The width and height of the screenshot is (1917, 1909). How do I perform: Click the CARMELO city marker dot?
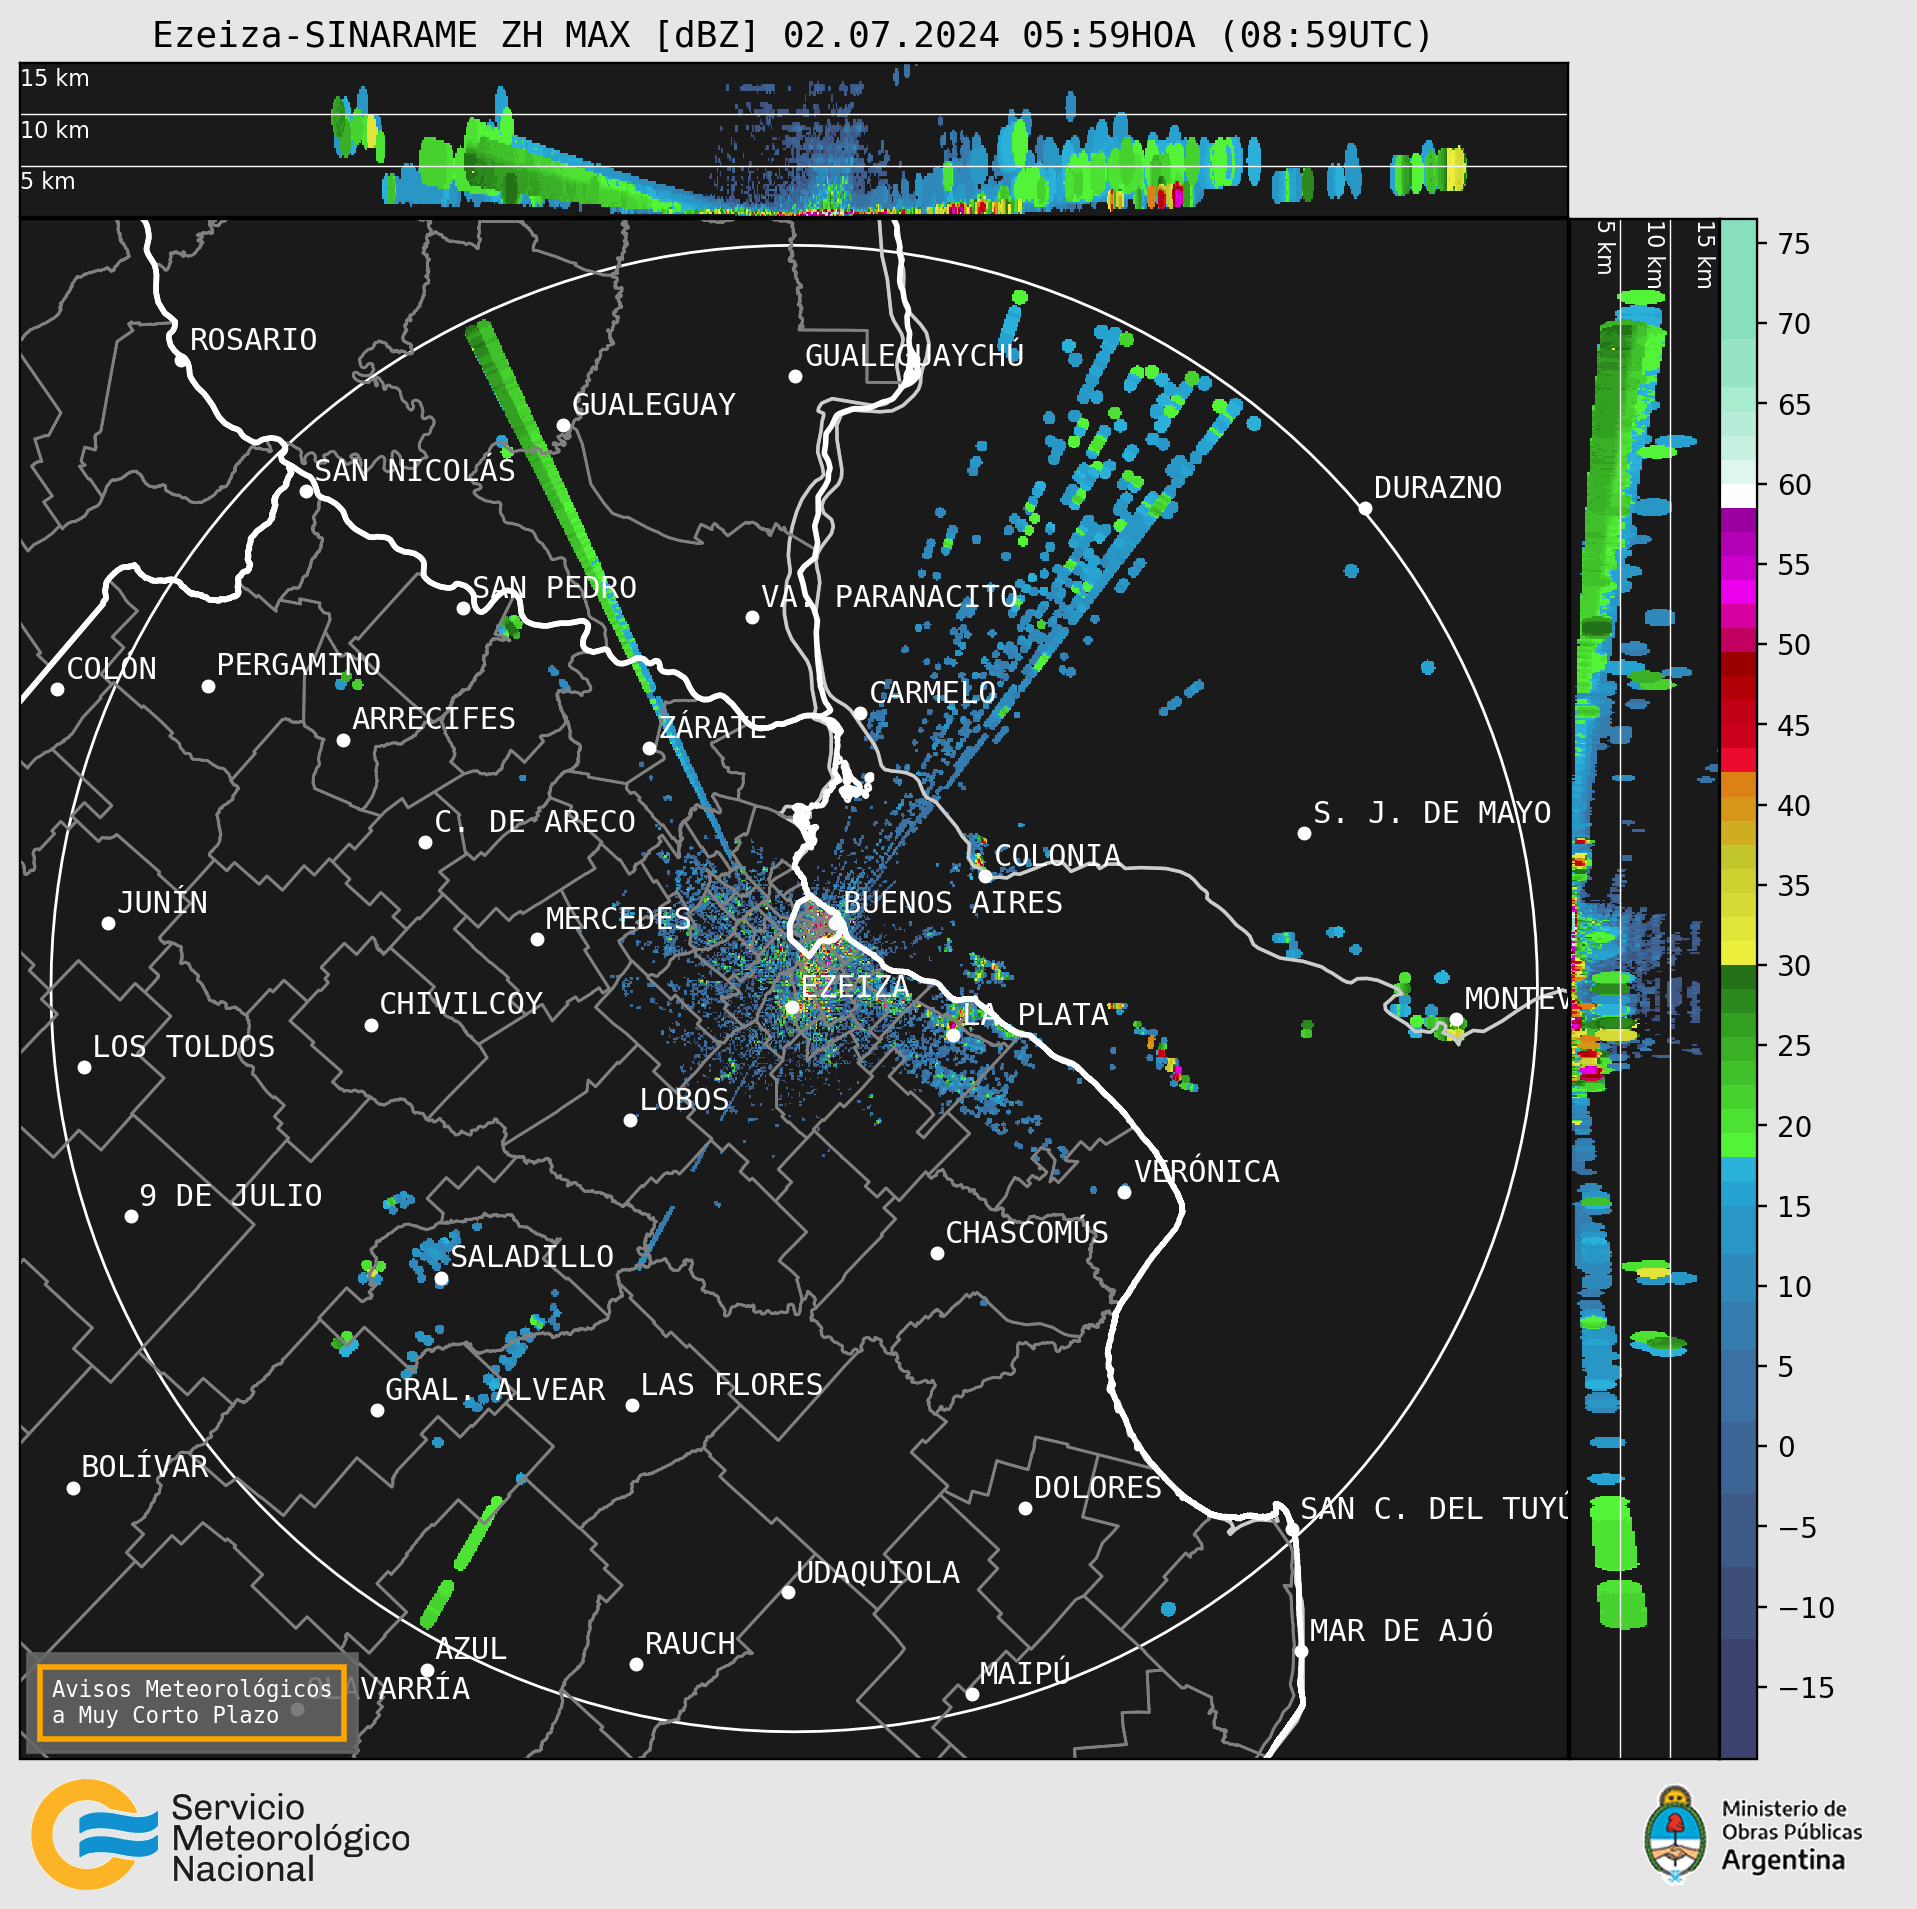click(x=860, y=713)
